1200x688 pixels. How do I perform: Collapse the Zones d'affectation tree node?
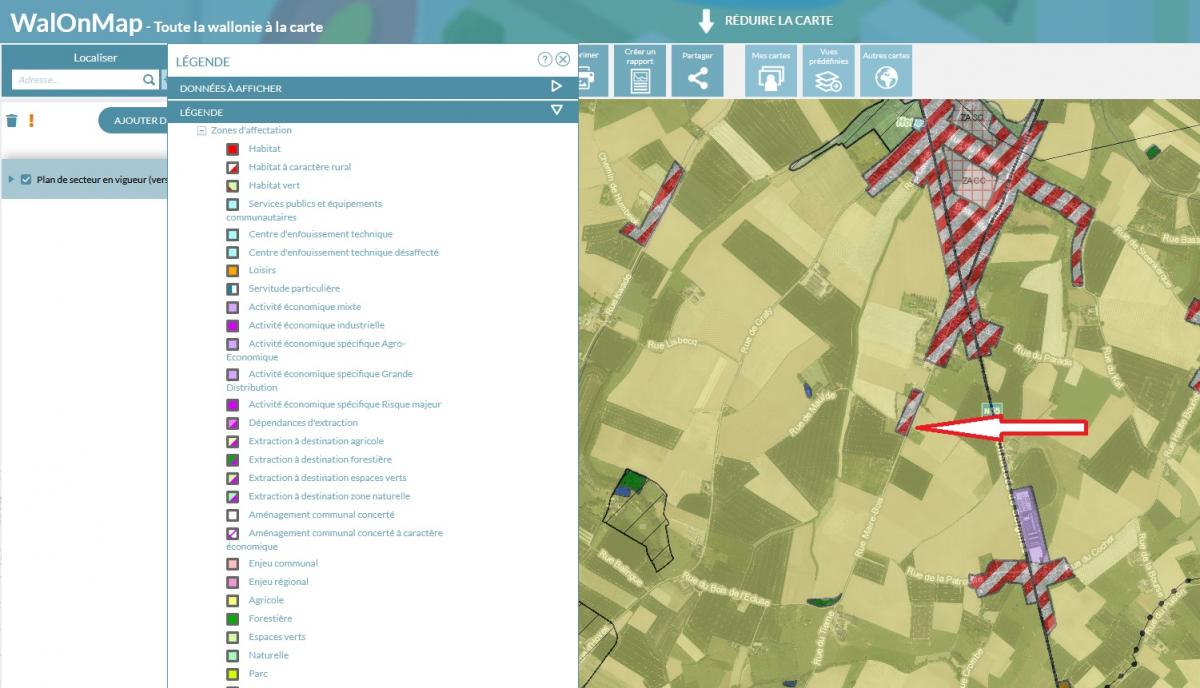[202, 131]
